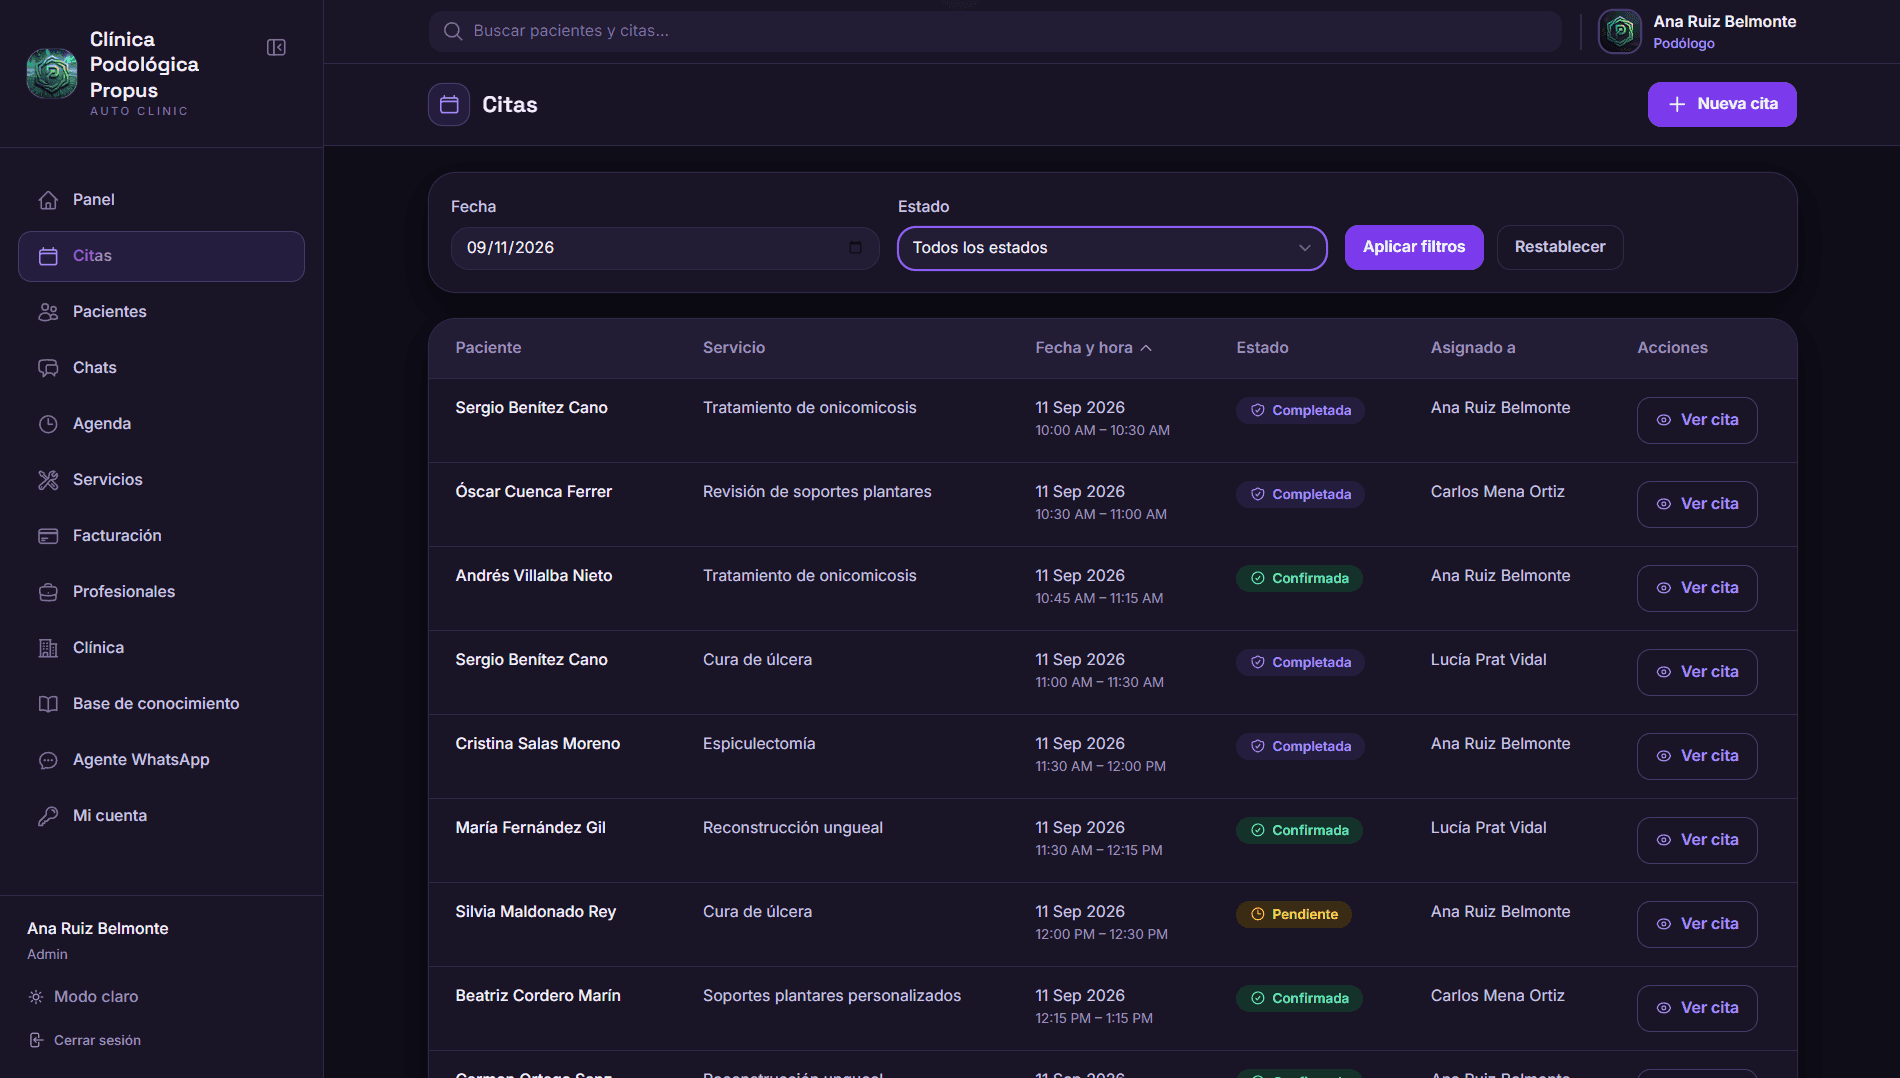Image resolution: width=1900 pixels, height=1078 pixels.
Task: Open the Pacientes menu entry
Action: click(x=161, y=312)
